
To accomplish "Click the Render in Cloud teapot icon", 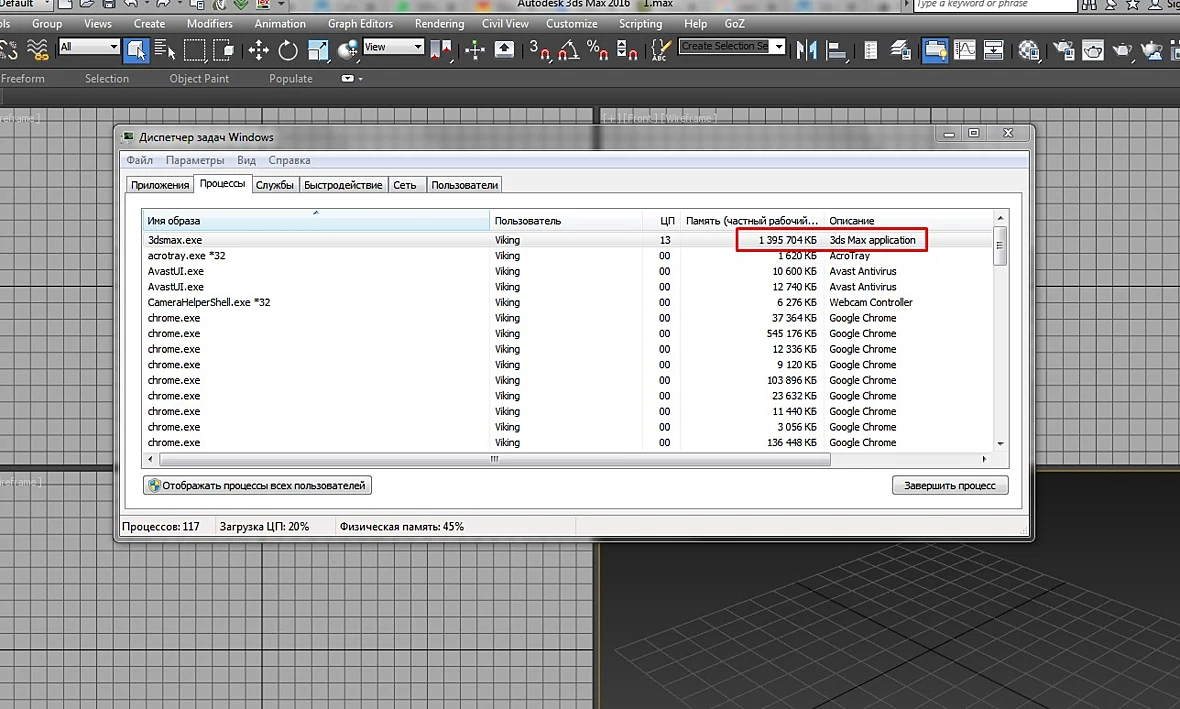I will pos(1151,50).
